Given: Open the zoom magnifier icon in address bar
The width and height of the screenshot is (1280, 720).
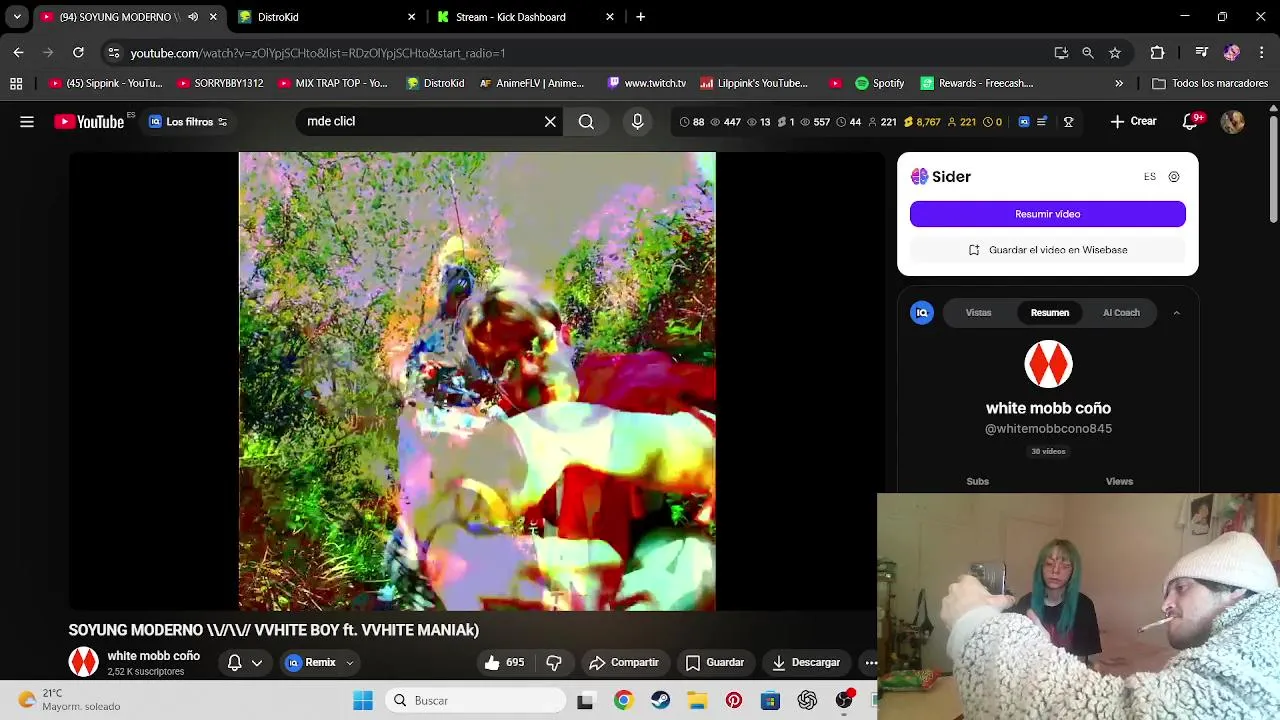Looking at the screenshot, I should pyautogui.click(x=1088, y=53).
